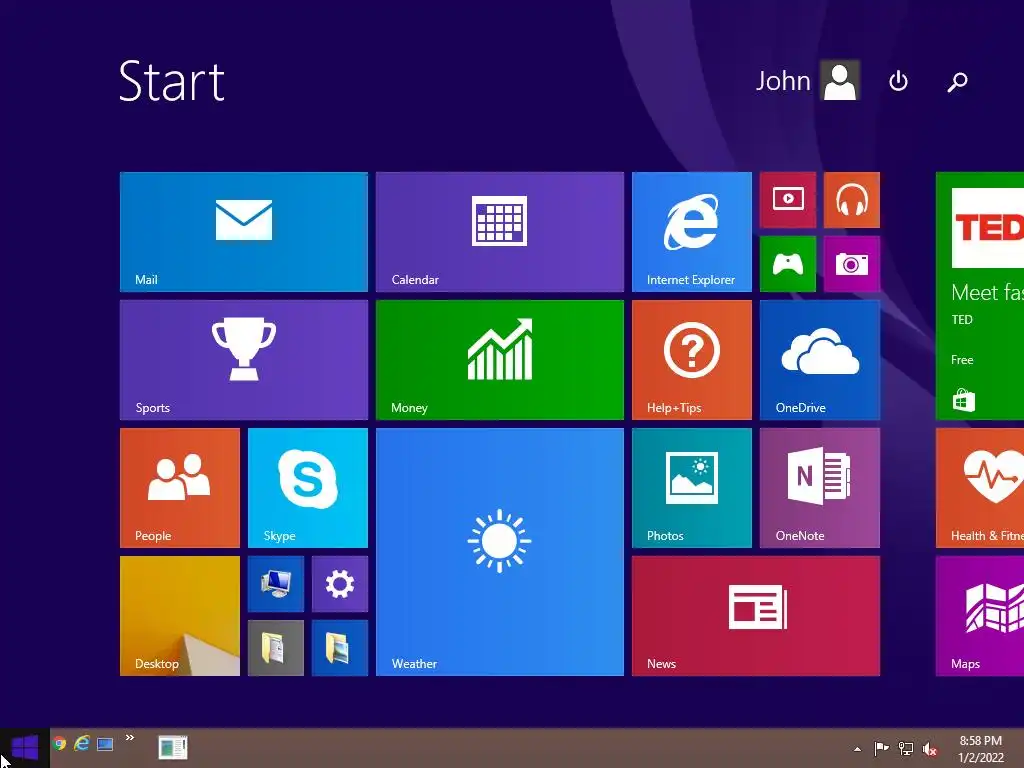
Task: Launch Internet Explorer from the taskbar
Action: 82,743
